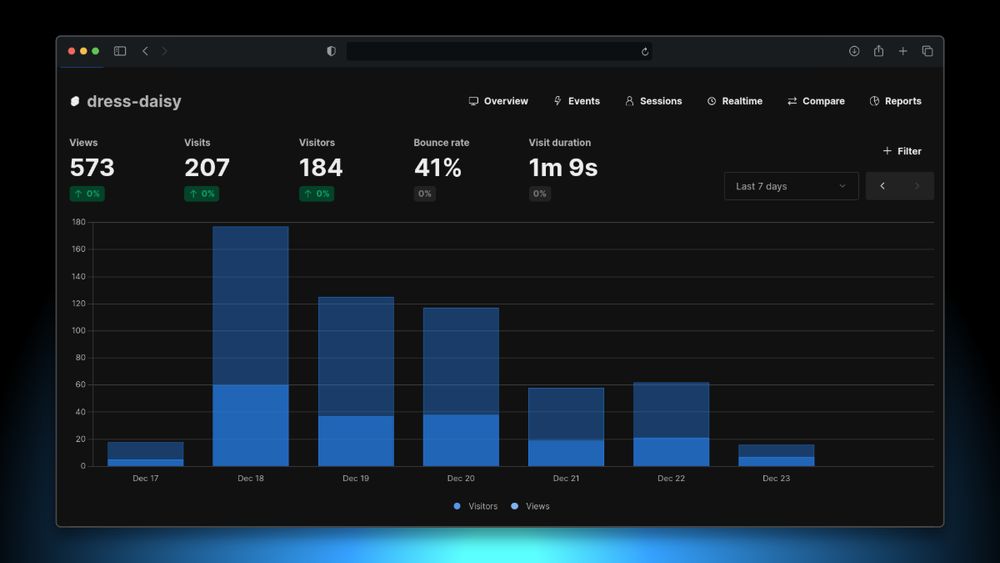Toggle the browser sidebar icon
This screenshot has width=1000, height=563.
[120, 51]
